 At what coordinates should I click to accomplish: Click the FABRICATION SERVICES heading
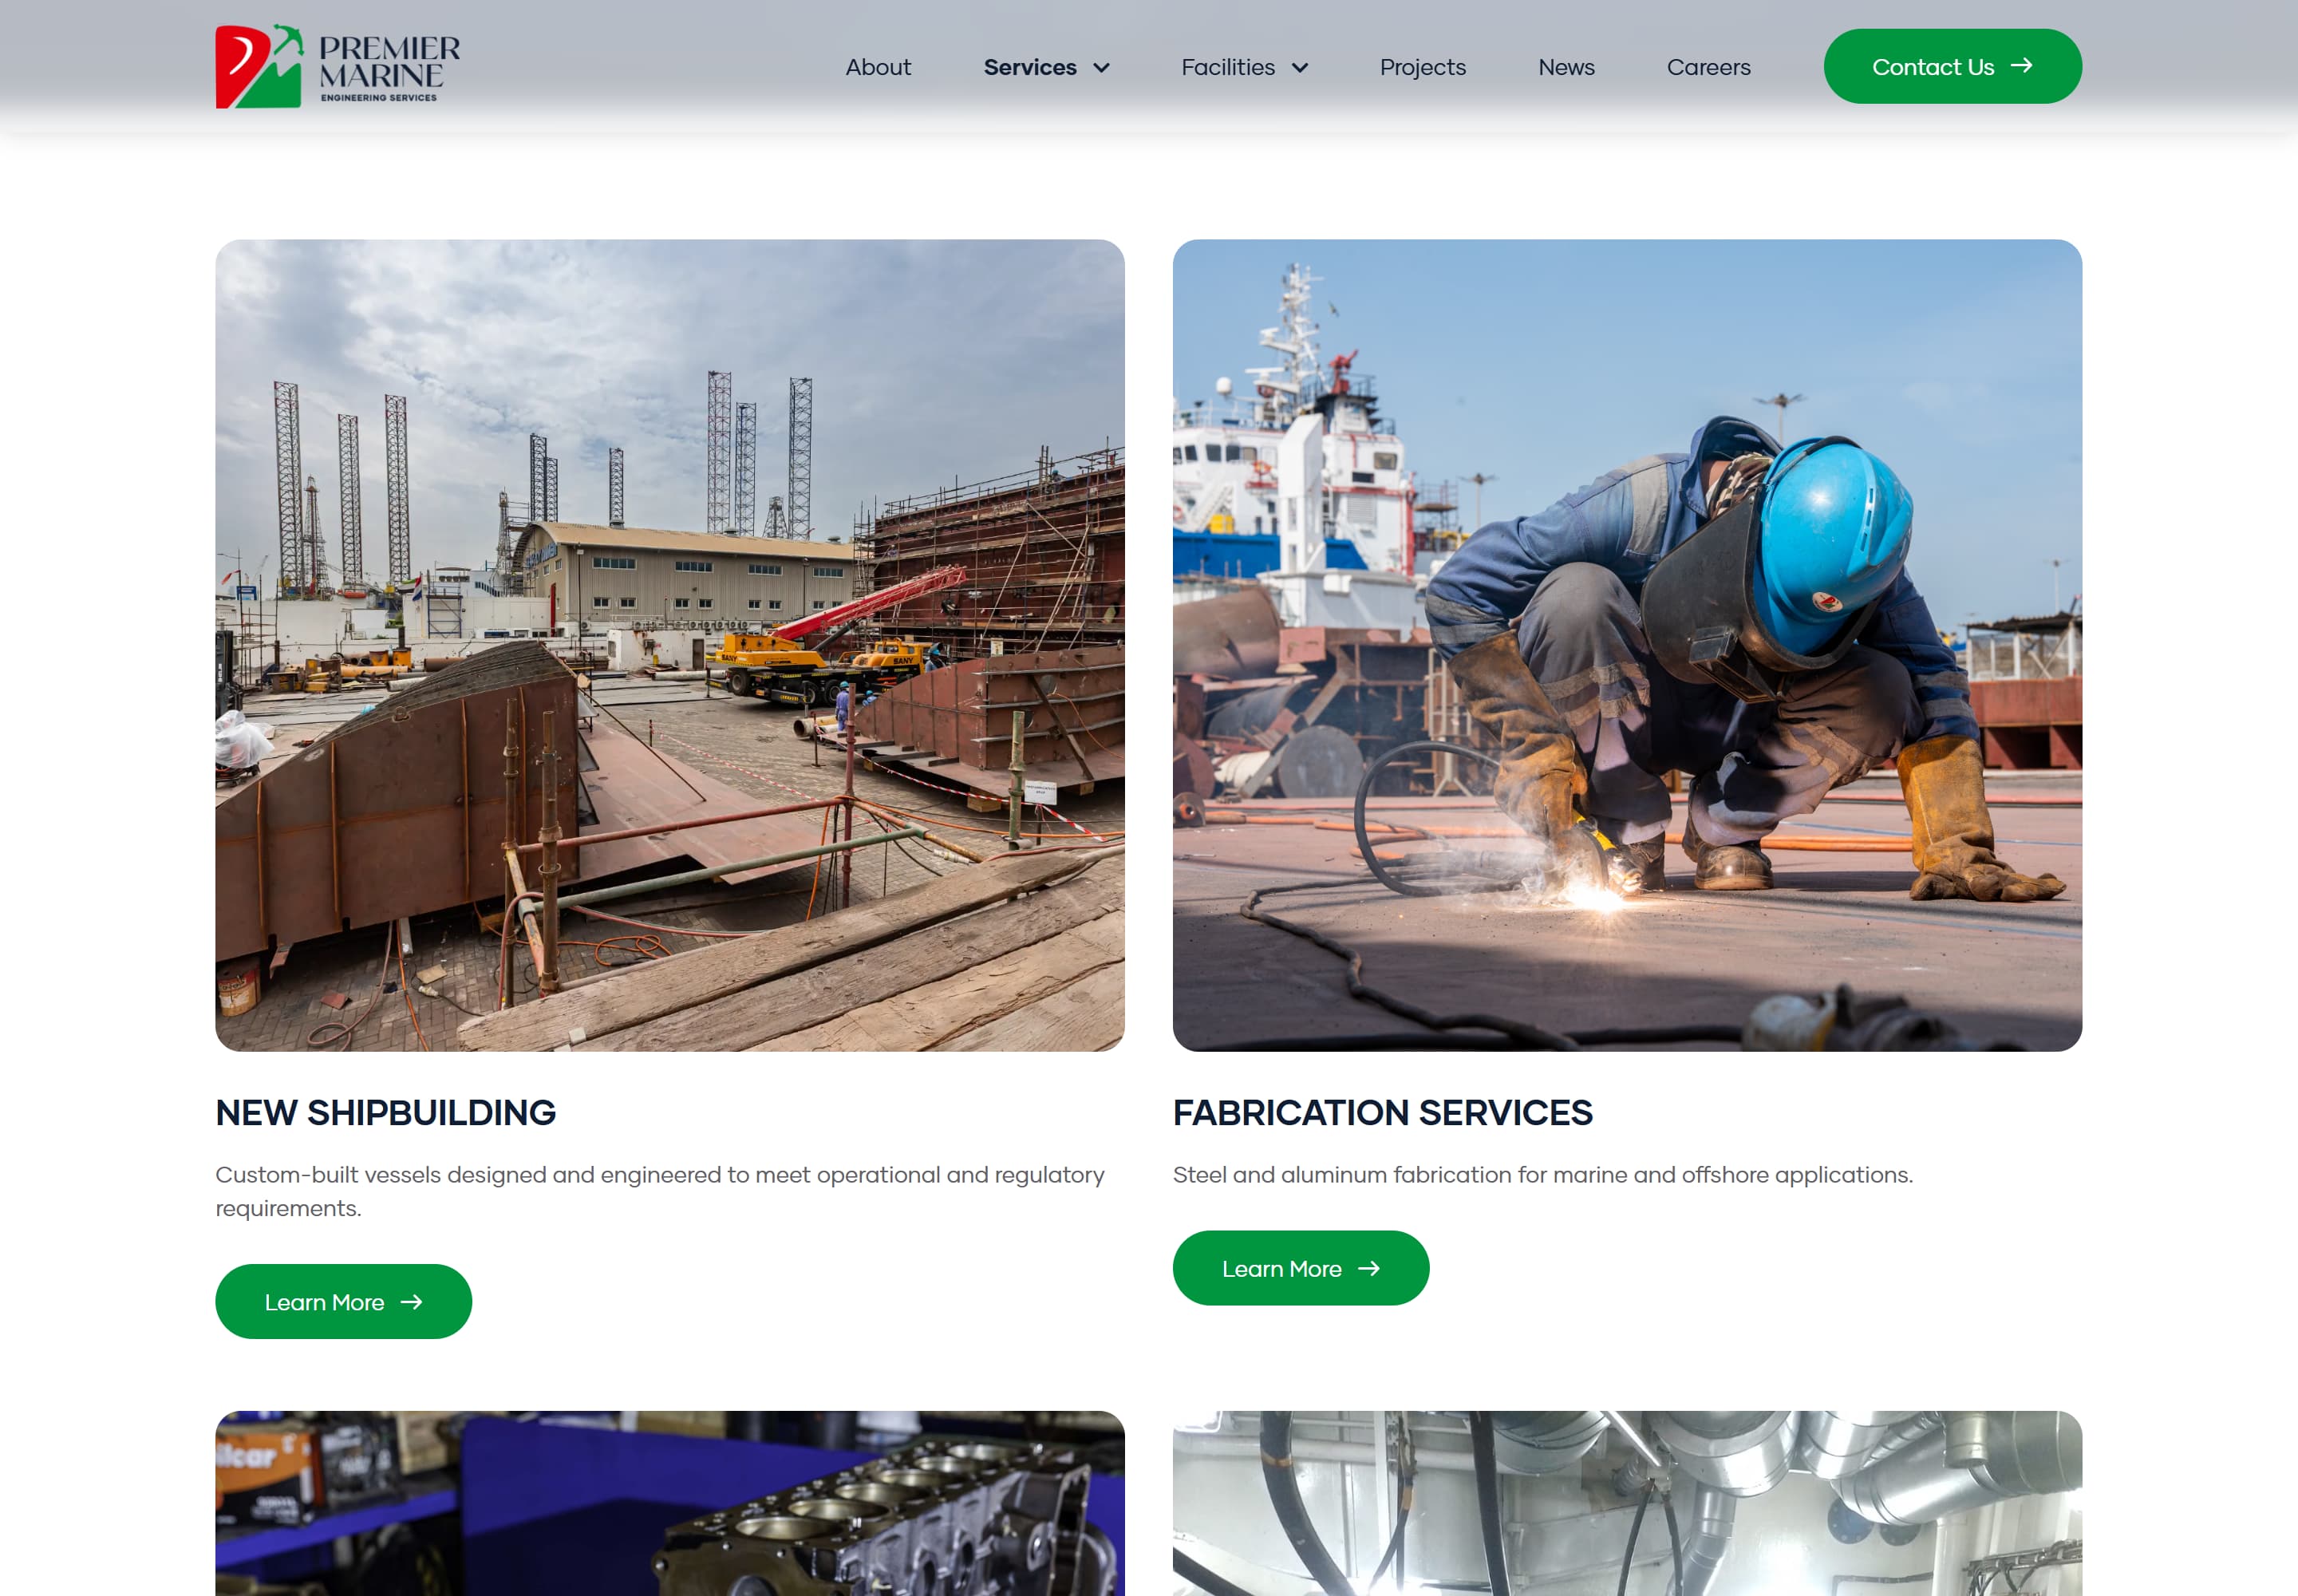[x=1382, y=1113]
